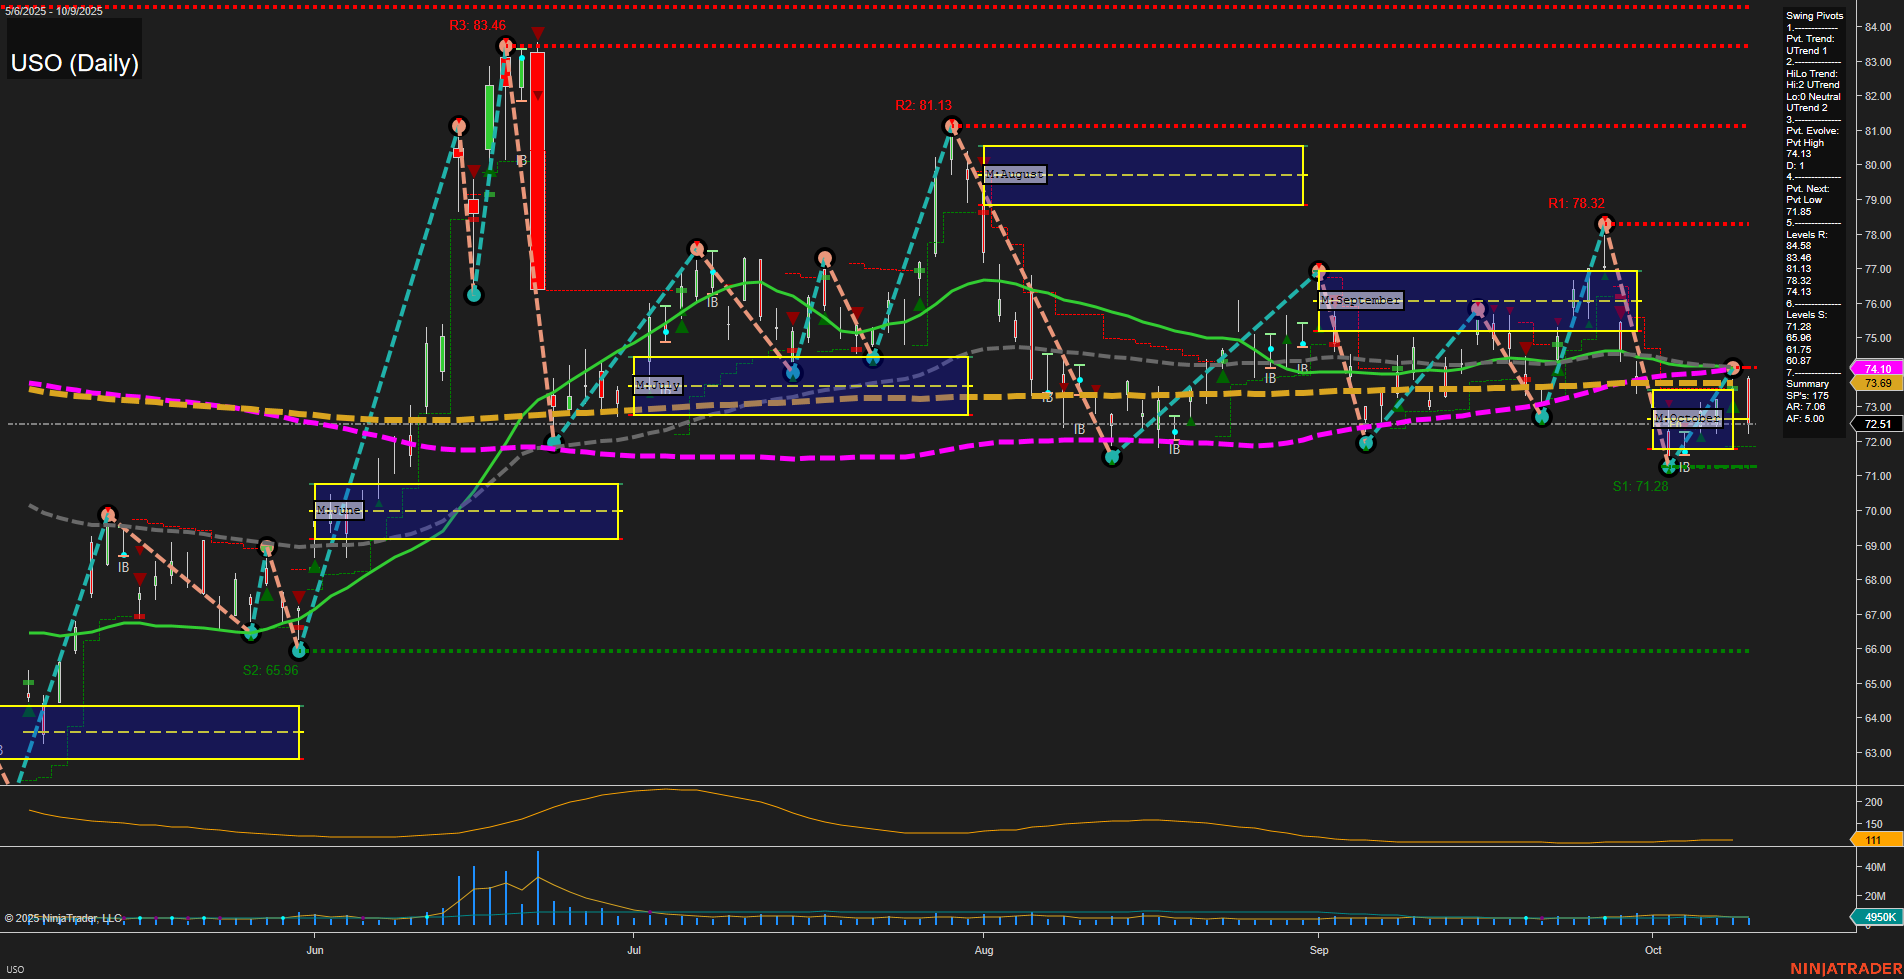Click the M:June range label

click(x=338, y=510)
